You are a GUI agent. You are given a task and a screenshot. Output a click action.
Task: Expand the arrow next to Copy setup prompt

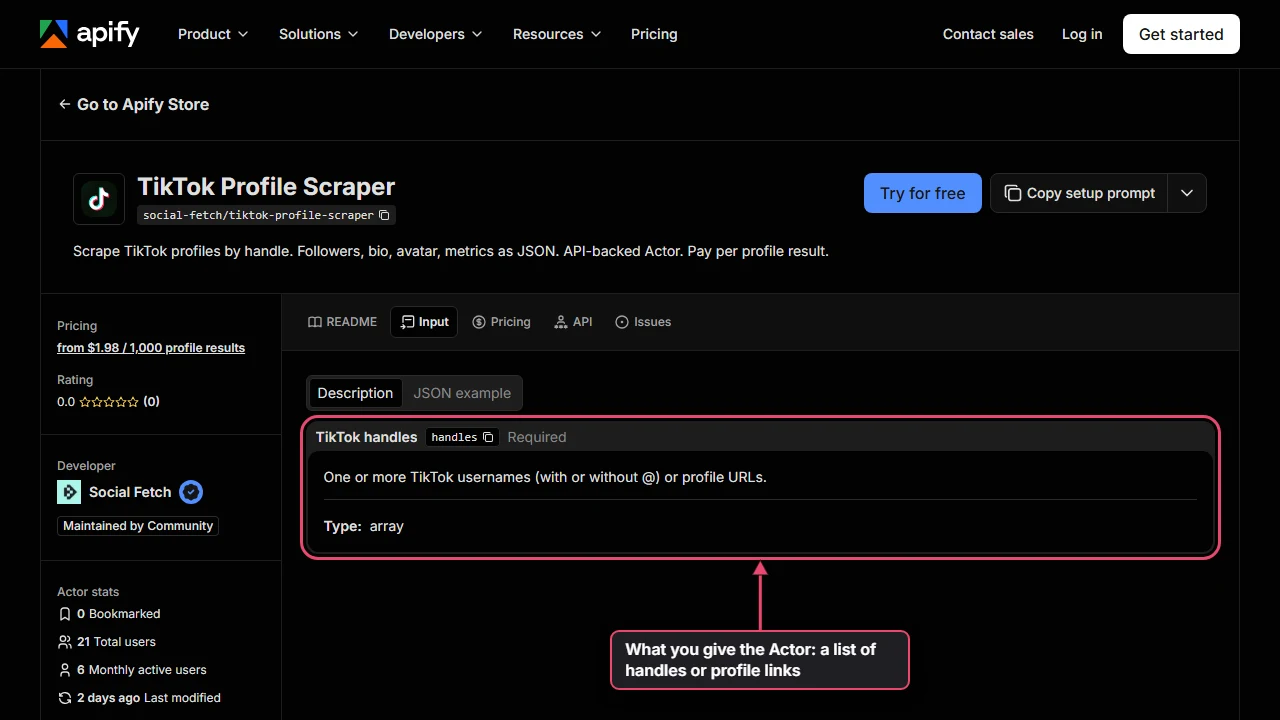[1187, 193]
